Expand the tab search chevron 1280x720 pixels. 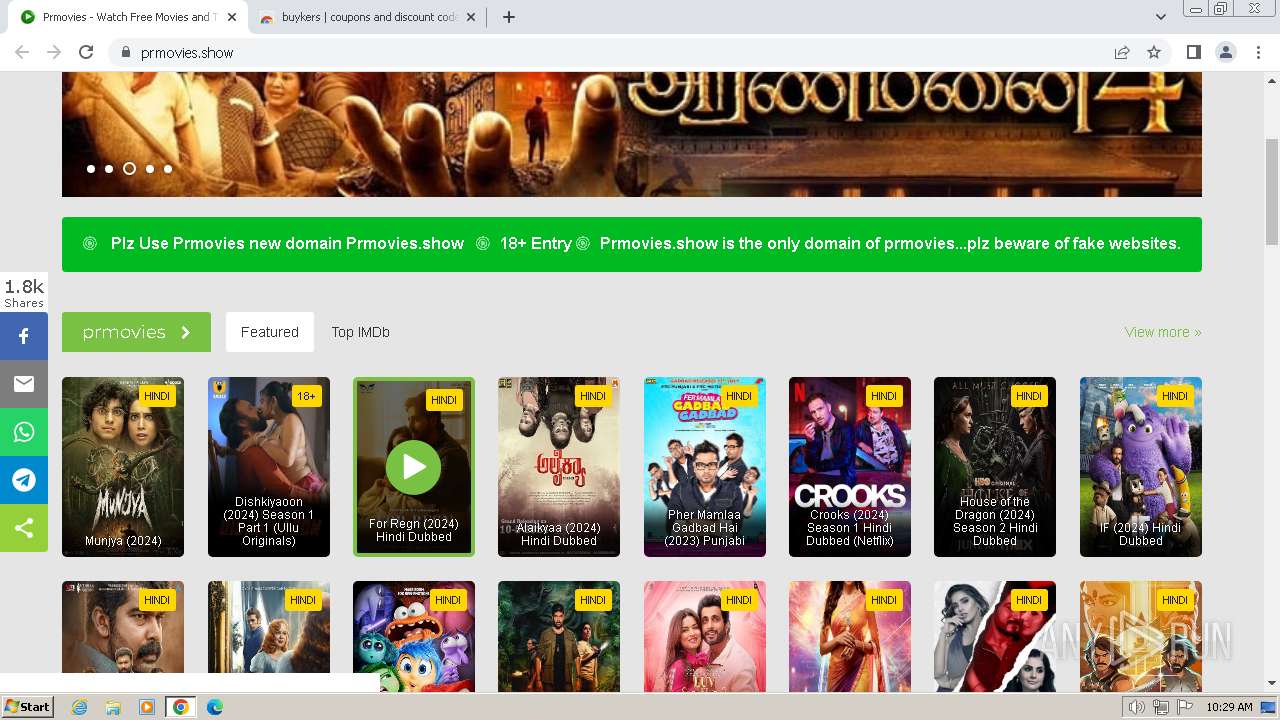[x=1161, y=17]
